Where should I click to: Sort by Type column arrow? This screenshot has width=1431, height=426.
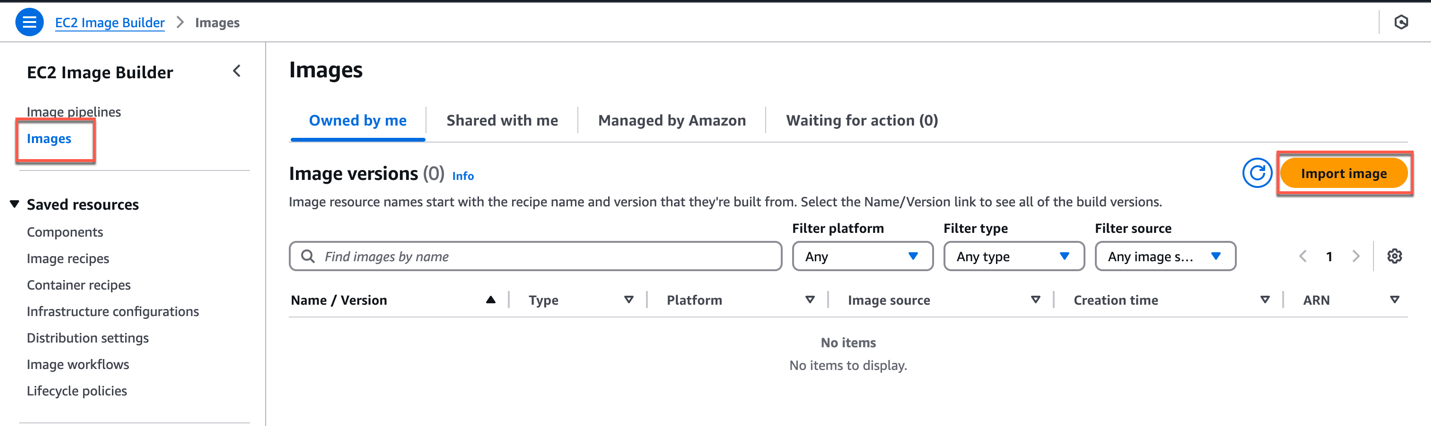coord(629,300)
